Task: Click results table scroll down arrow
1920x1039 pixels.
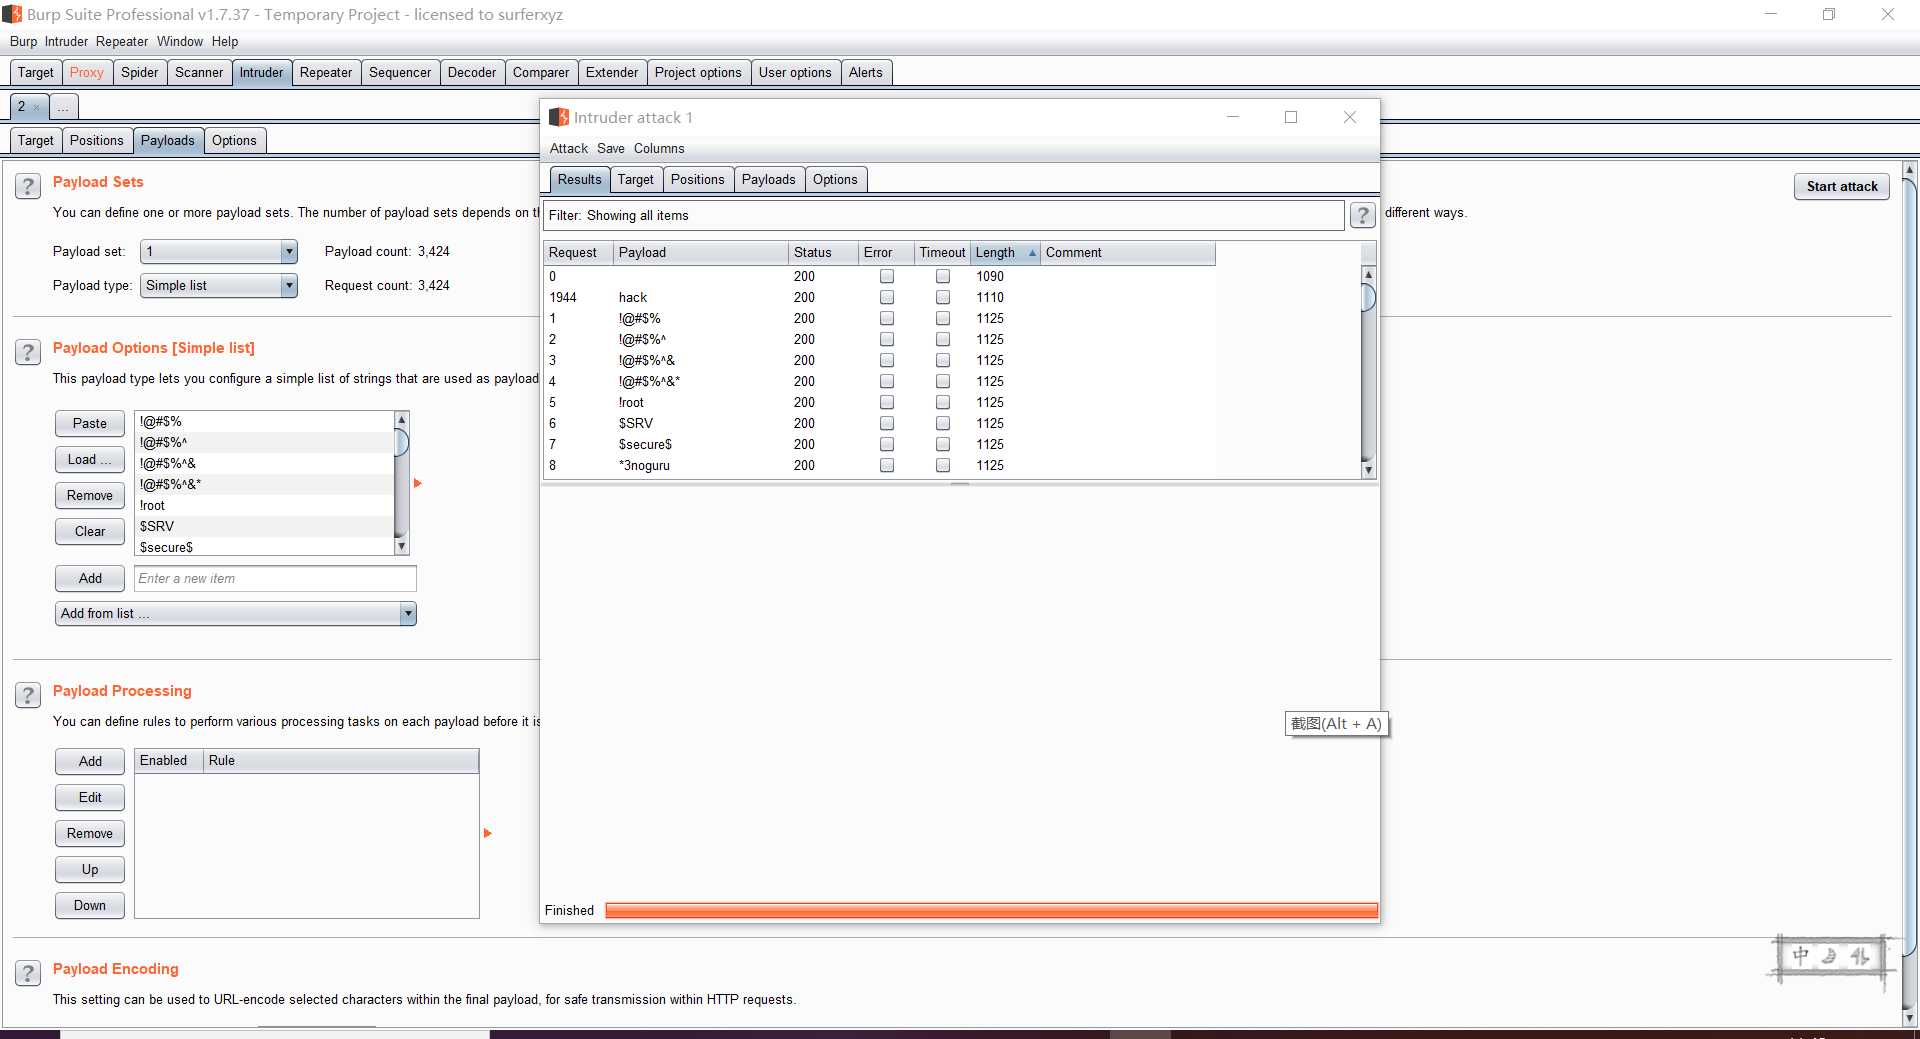Action: click(1368, 470)
